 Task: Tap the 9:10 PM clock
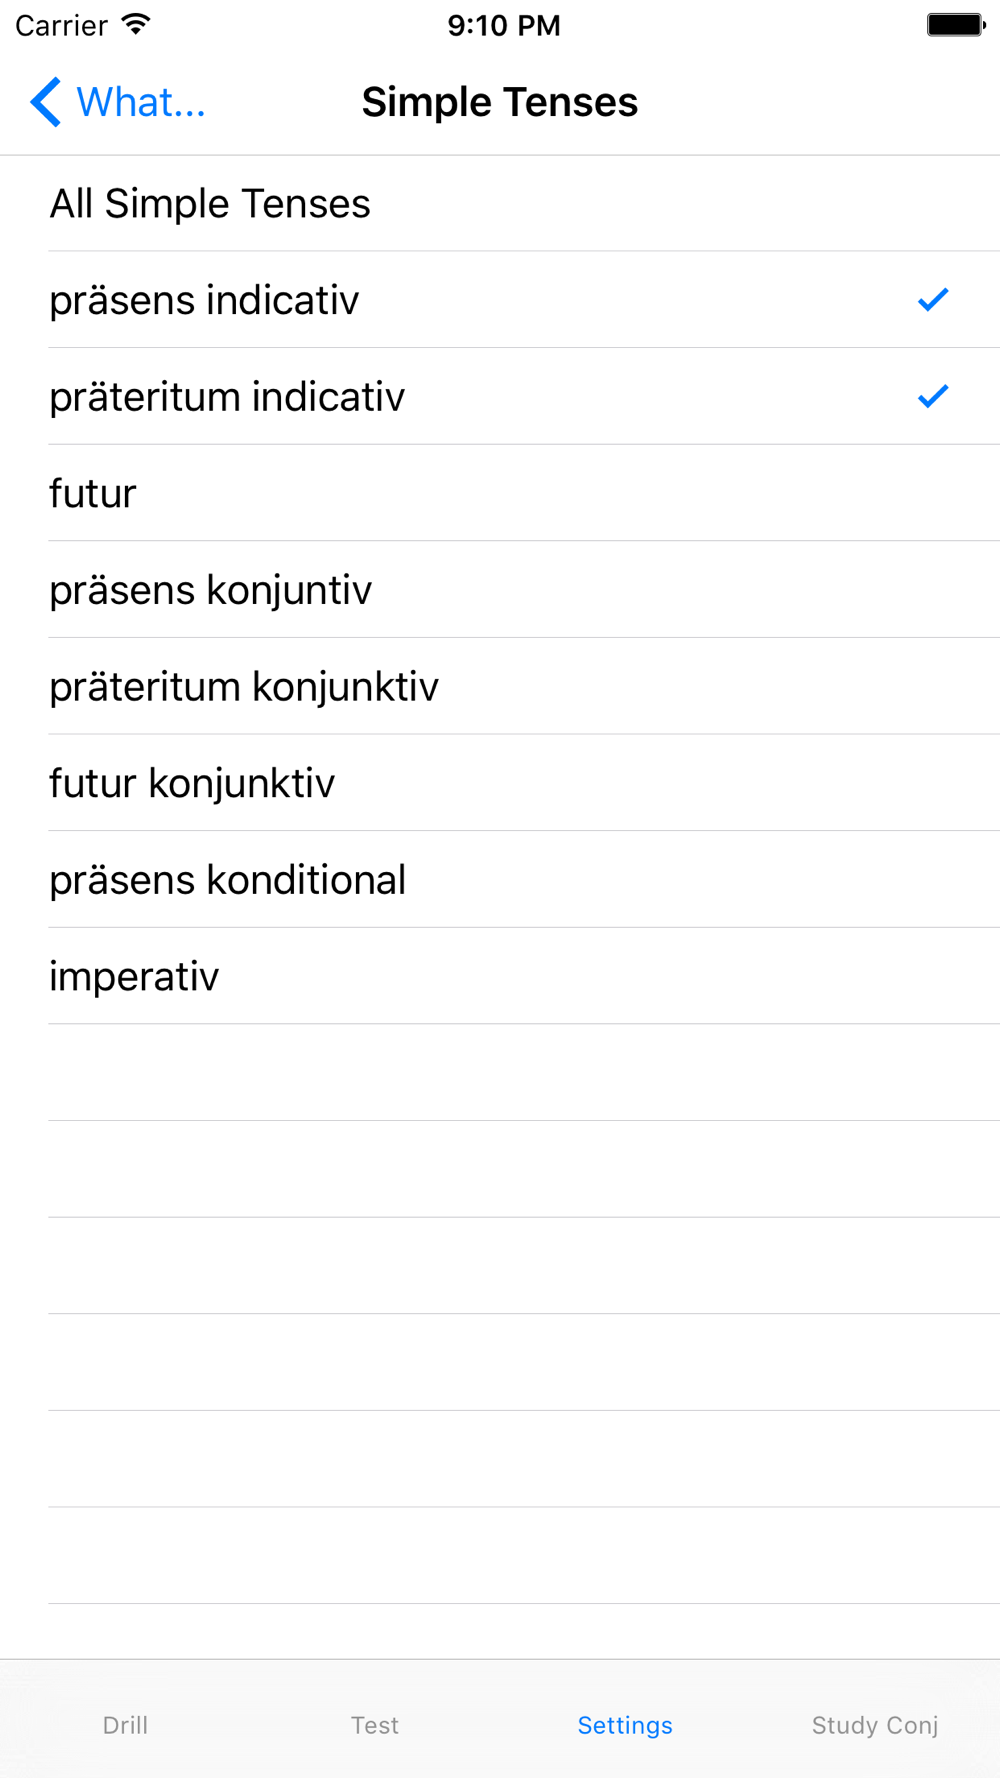(504, 25)
